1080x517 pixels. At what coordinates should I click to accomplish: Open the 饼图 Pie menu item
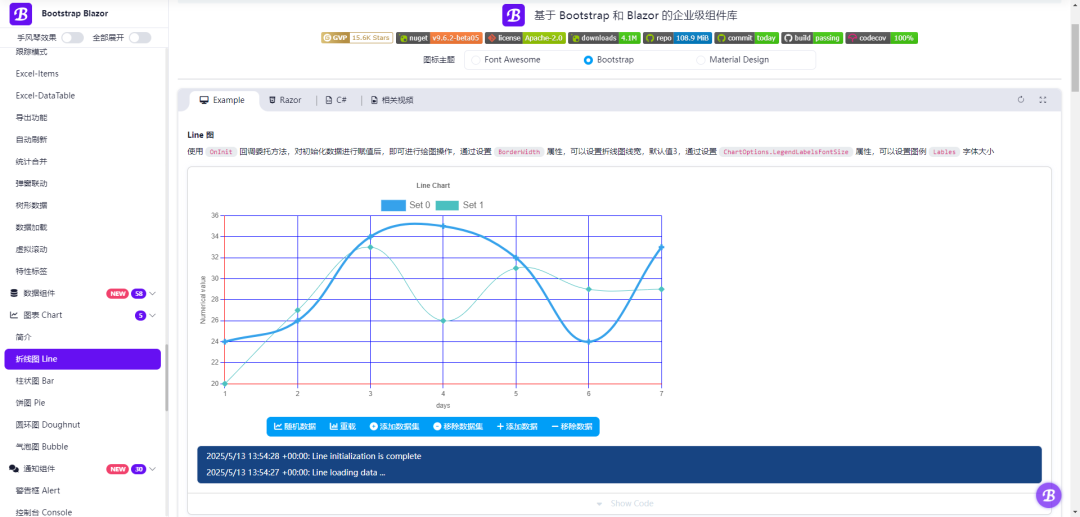83,403
